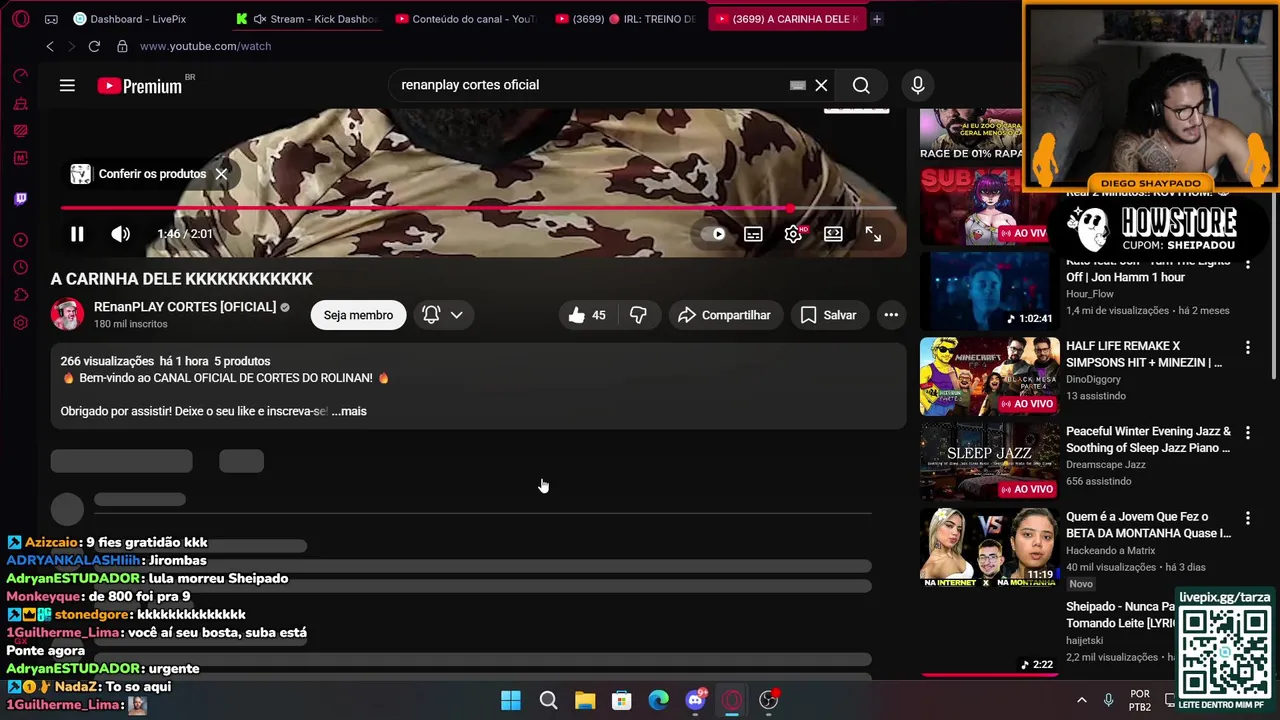Open options for Turn The Lights Off video
The image size is (1280, 720).
point(1248,264)
